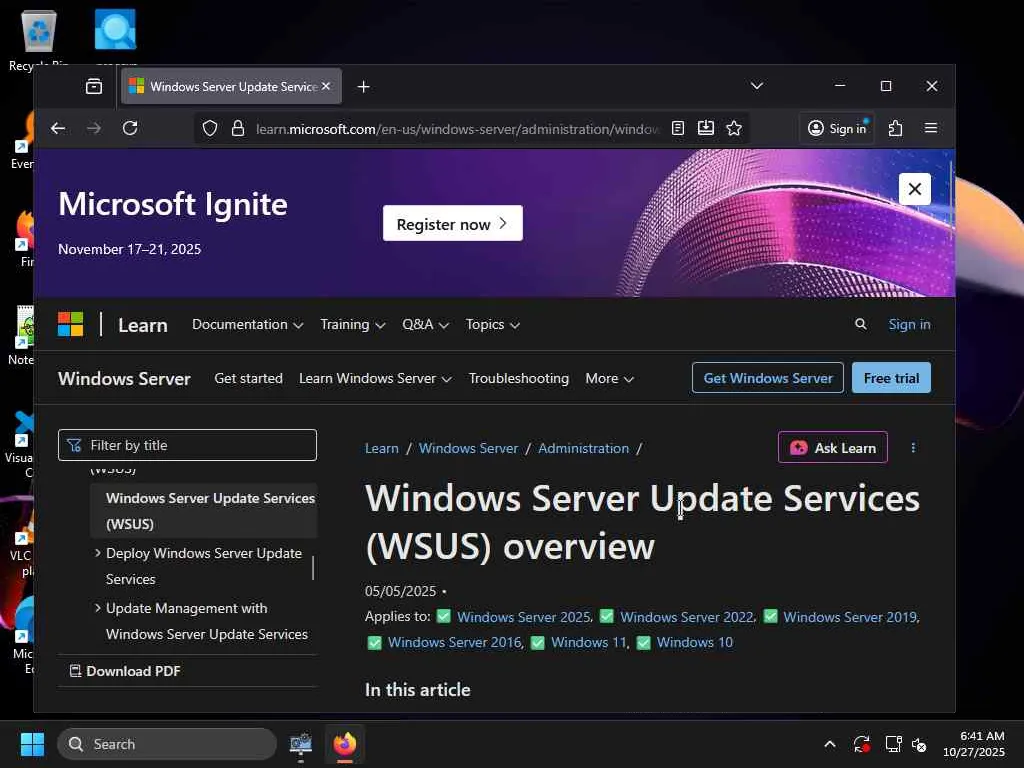1024x768 pixels.
Task: Expand the Q&A menu
Action: tap(425, 325)
